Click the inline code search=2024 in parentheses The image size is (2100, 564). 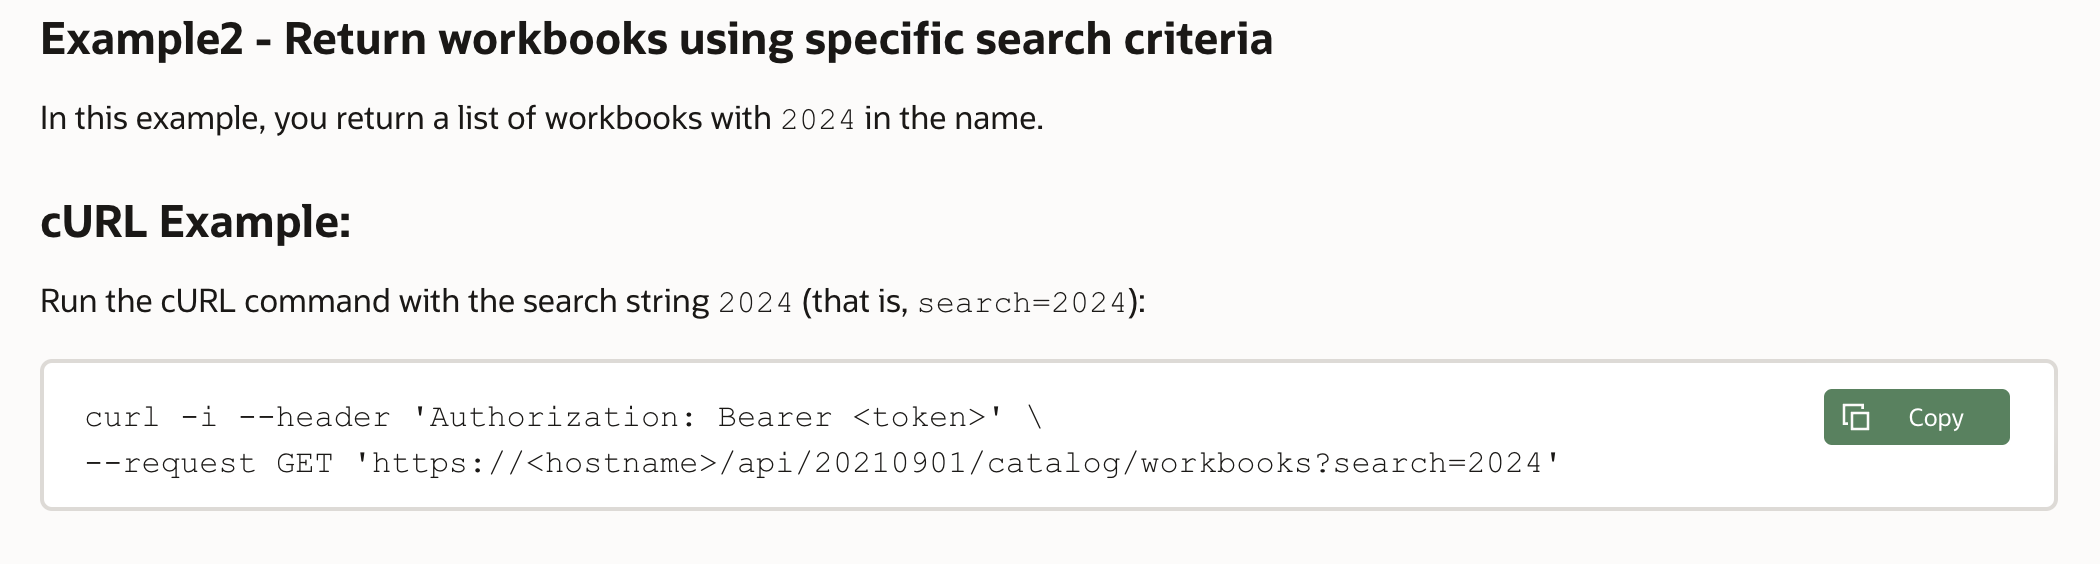[1022, 303]
